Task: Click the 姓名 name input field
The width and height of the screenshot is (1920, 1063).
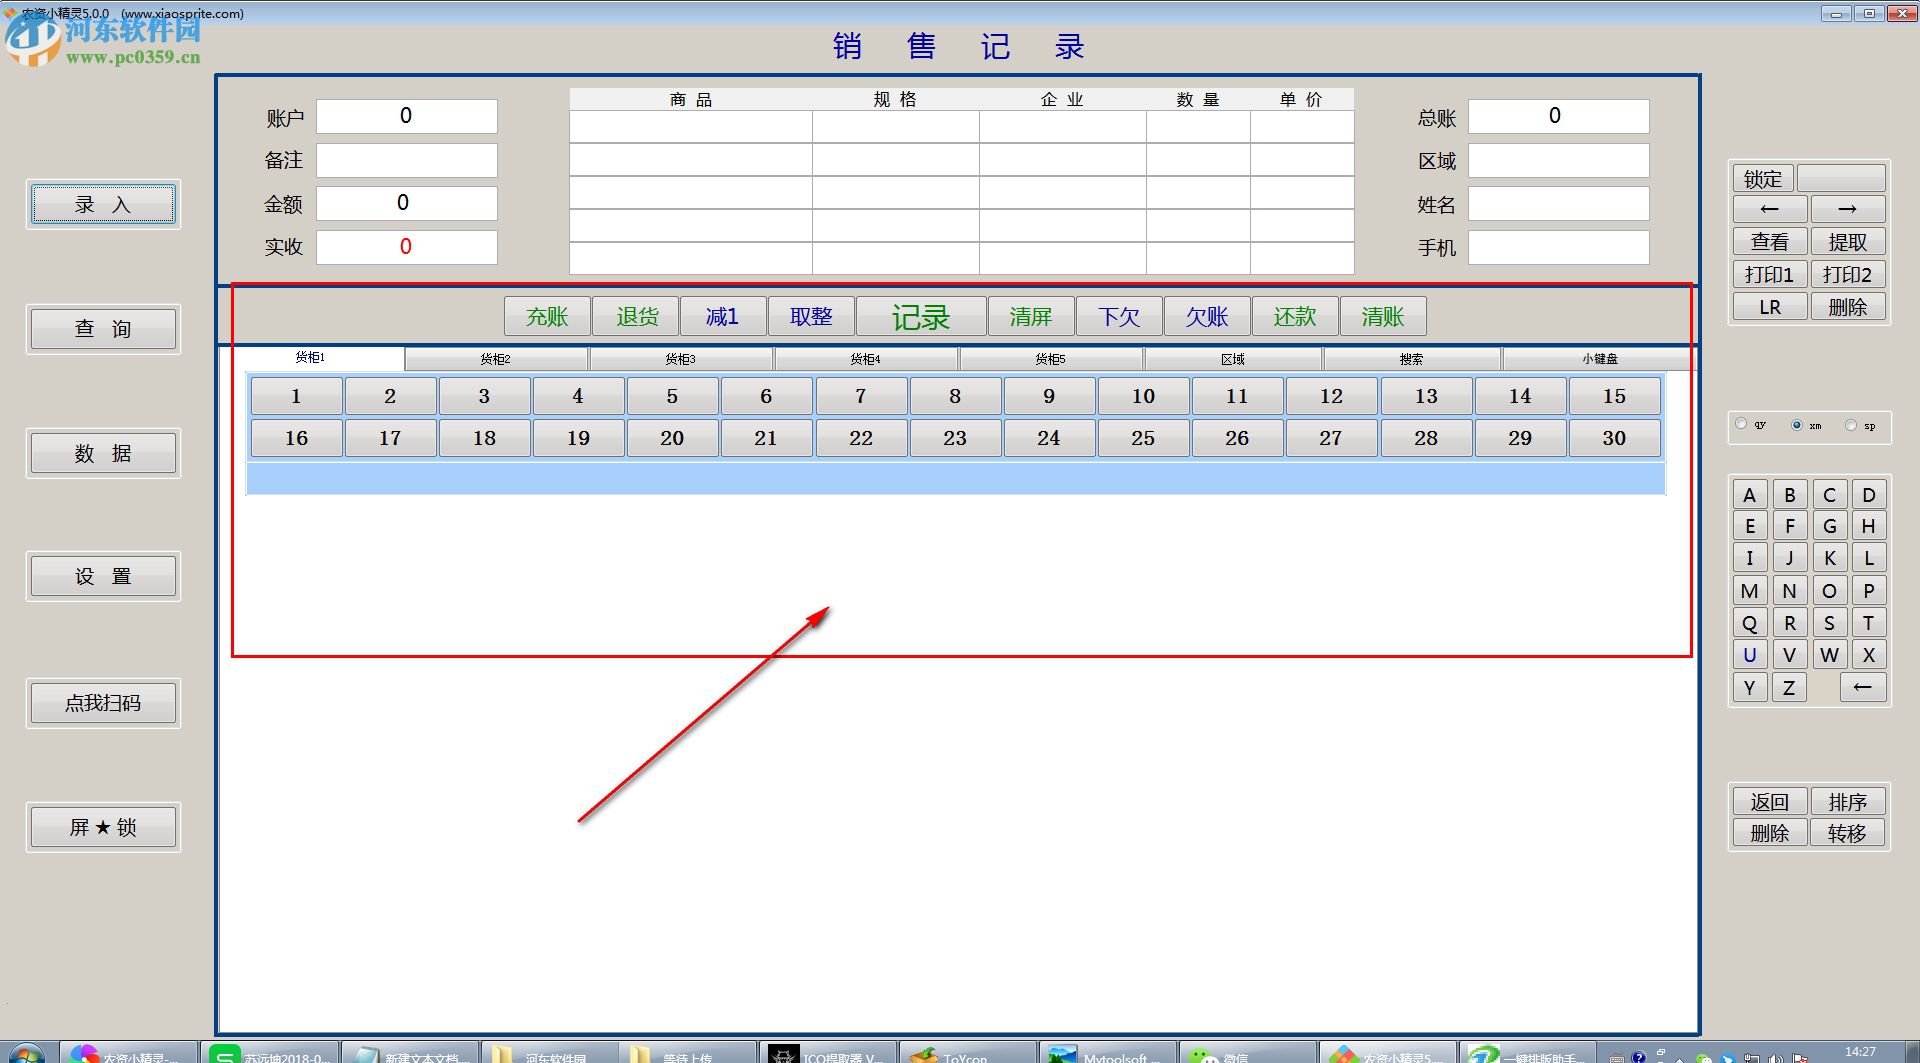Action: (1558, 204)
